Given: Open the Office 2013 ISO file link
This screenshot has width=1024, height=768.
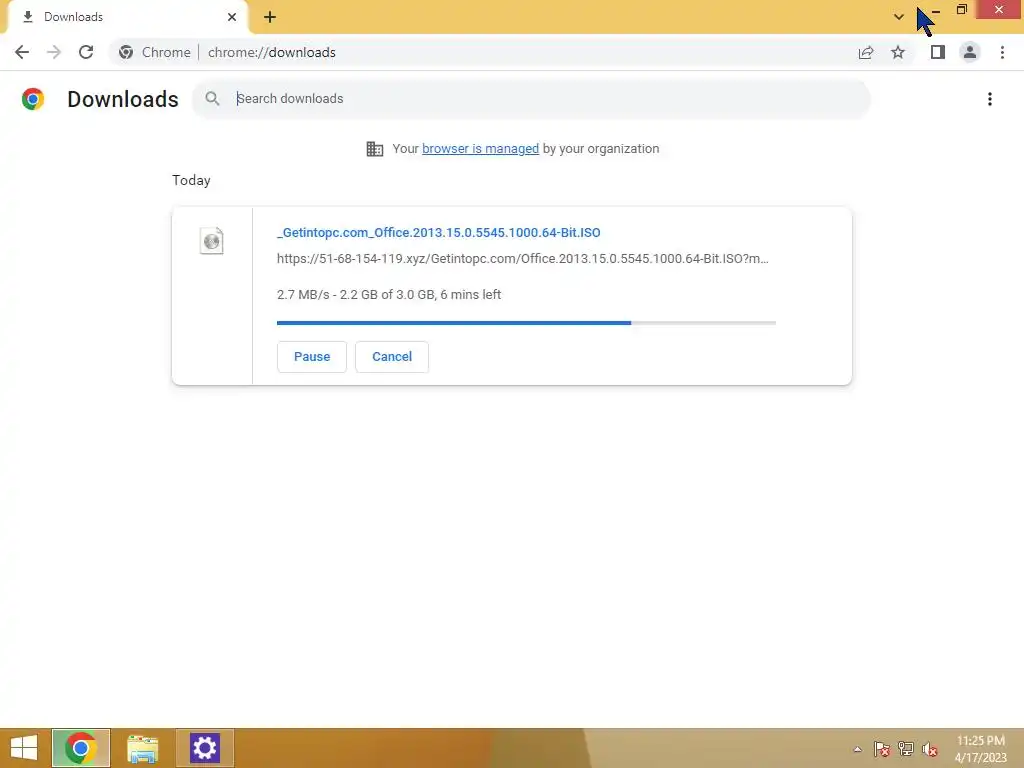Looking at the screenshot, I should [x=438, y=232].
